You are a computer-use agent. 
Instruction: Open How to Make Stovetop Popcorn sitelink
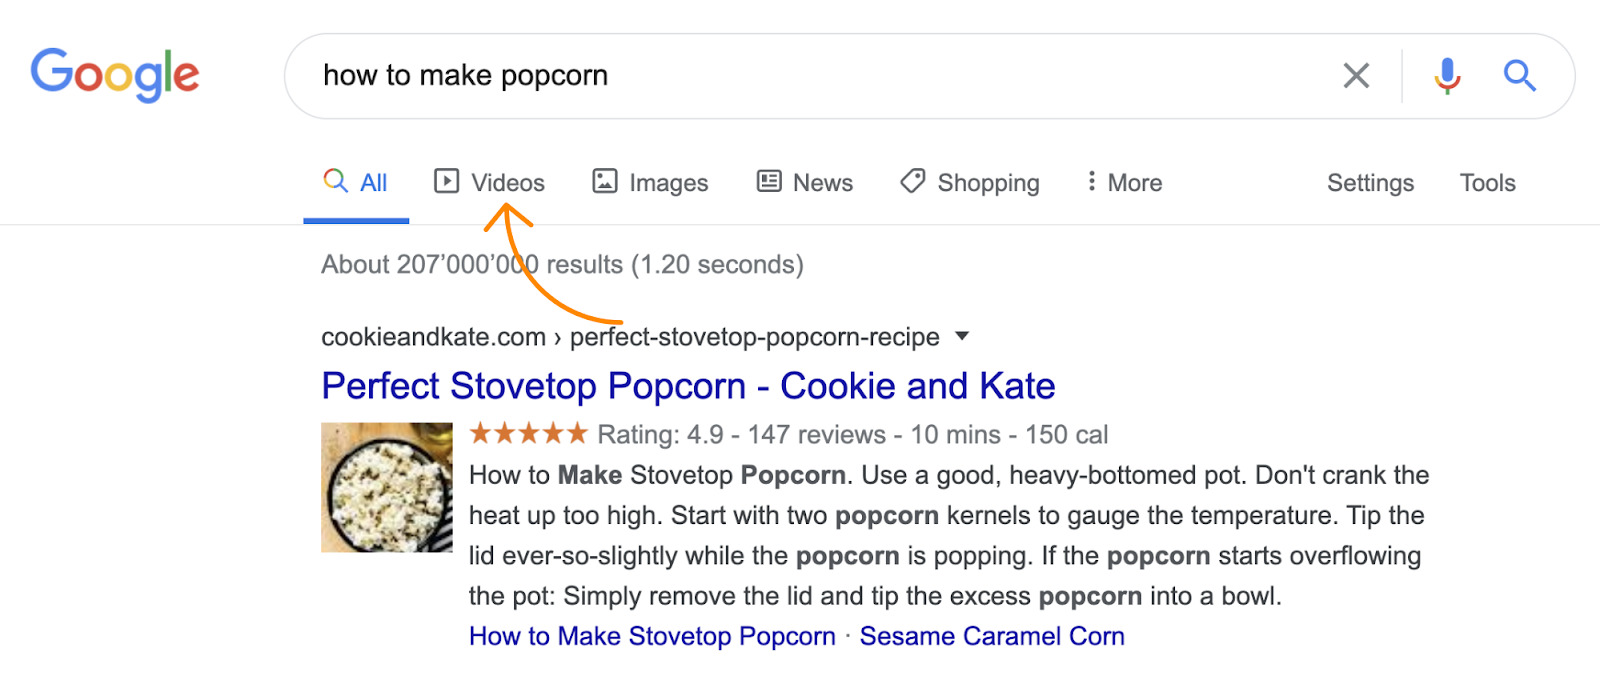[652, 636]
